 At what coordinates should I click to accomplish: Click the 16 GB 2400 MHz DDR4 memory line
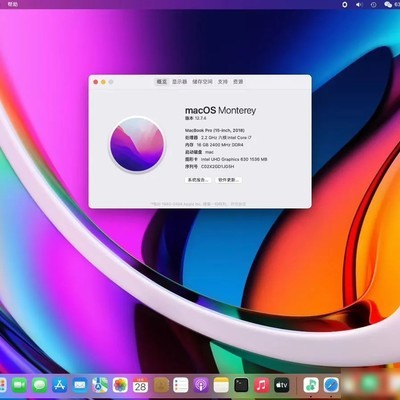214,145
